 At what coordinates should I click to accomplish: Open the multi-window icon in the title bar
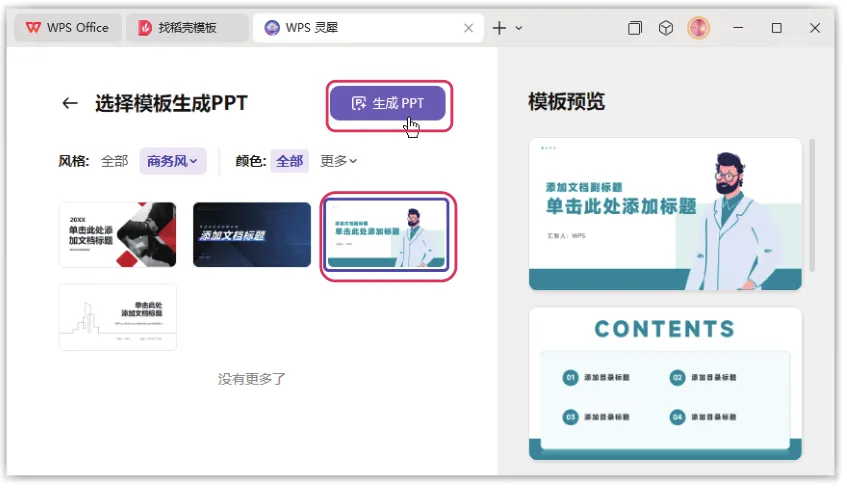(x=635, y=28)
